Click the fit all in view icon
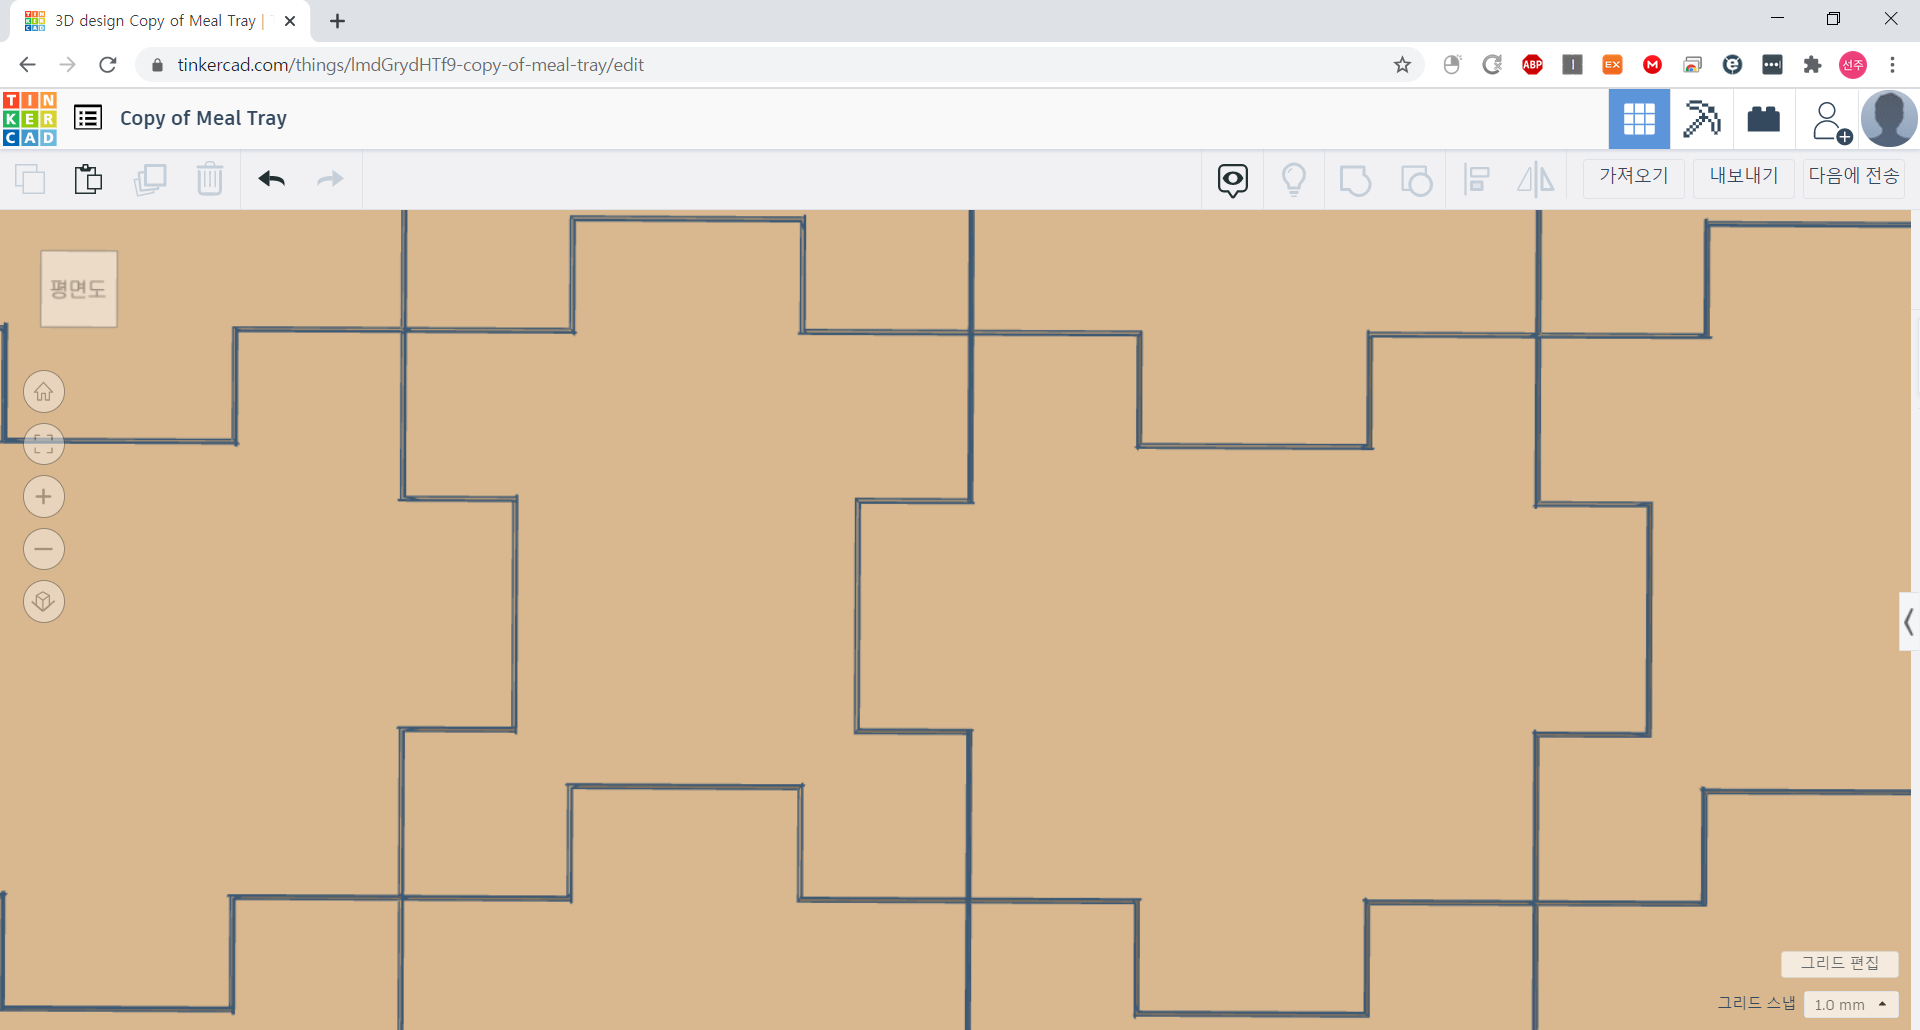Screen dimensions: 1920x1030 [44, 445]
